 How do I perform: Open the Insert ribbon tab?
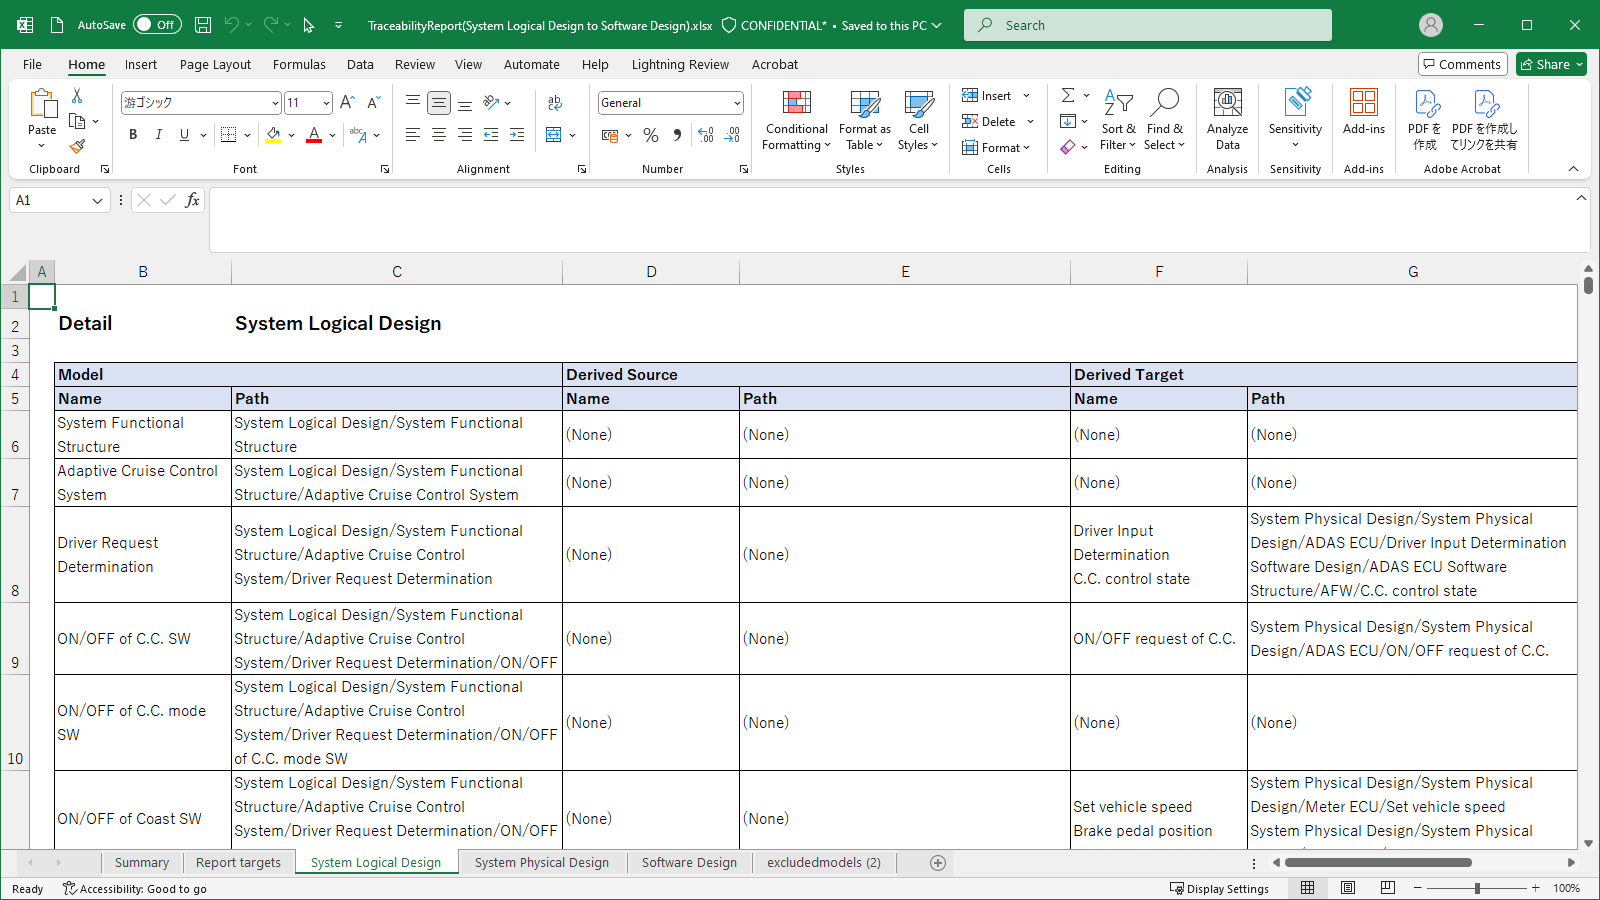click(x=140, y=64)
